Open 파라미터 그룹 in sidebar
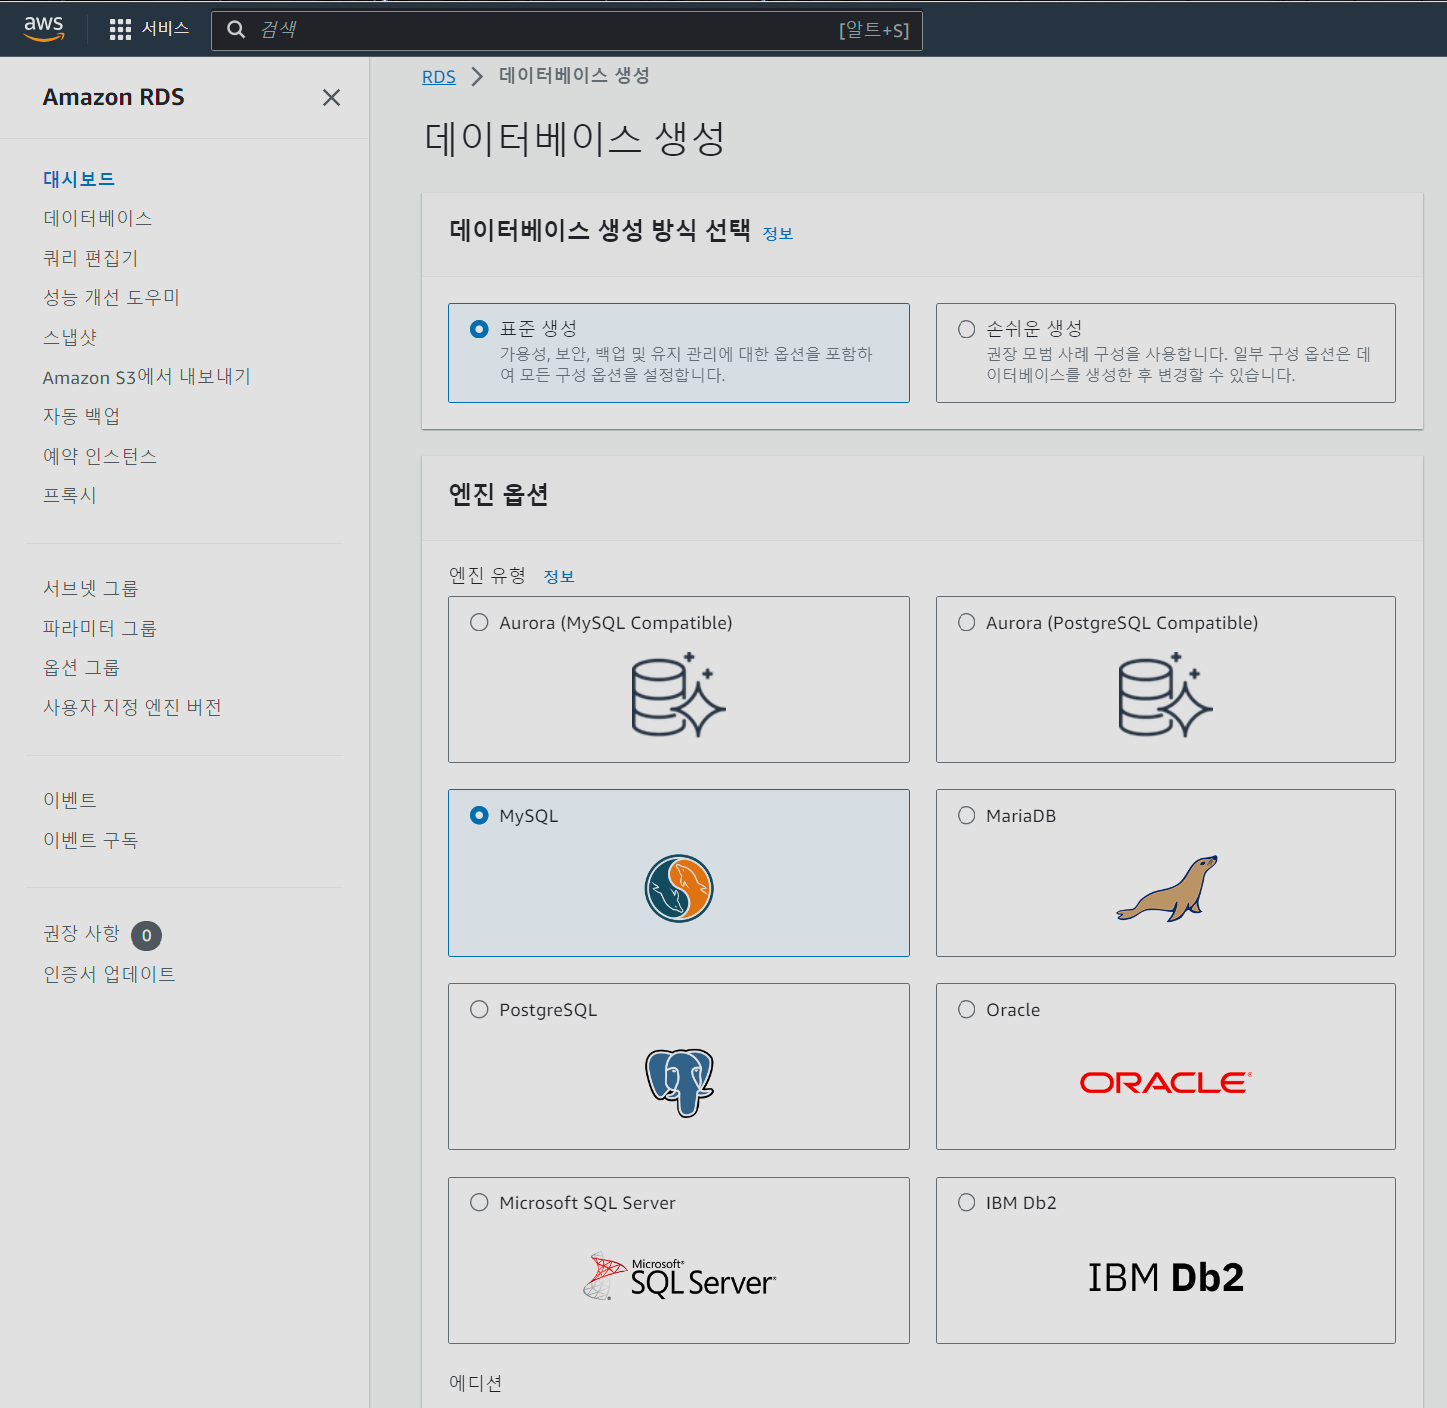The image size is (1447, 1408). [x=100, y=628]
